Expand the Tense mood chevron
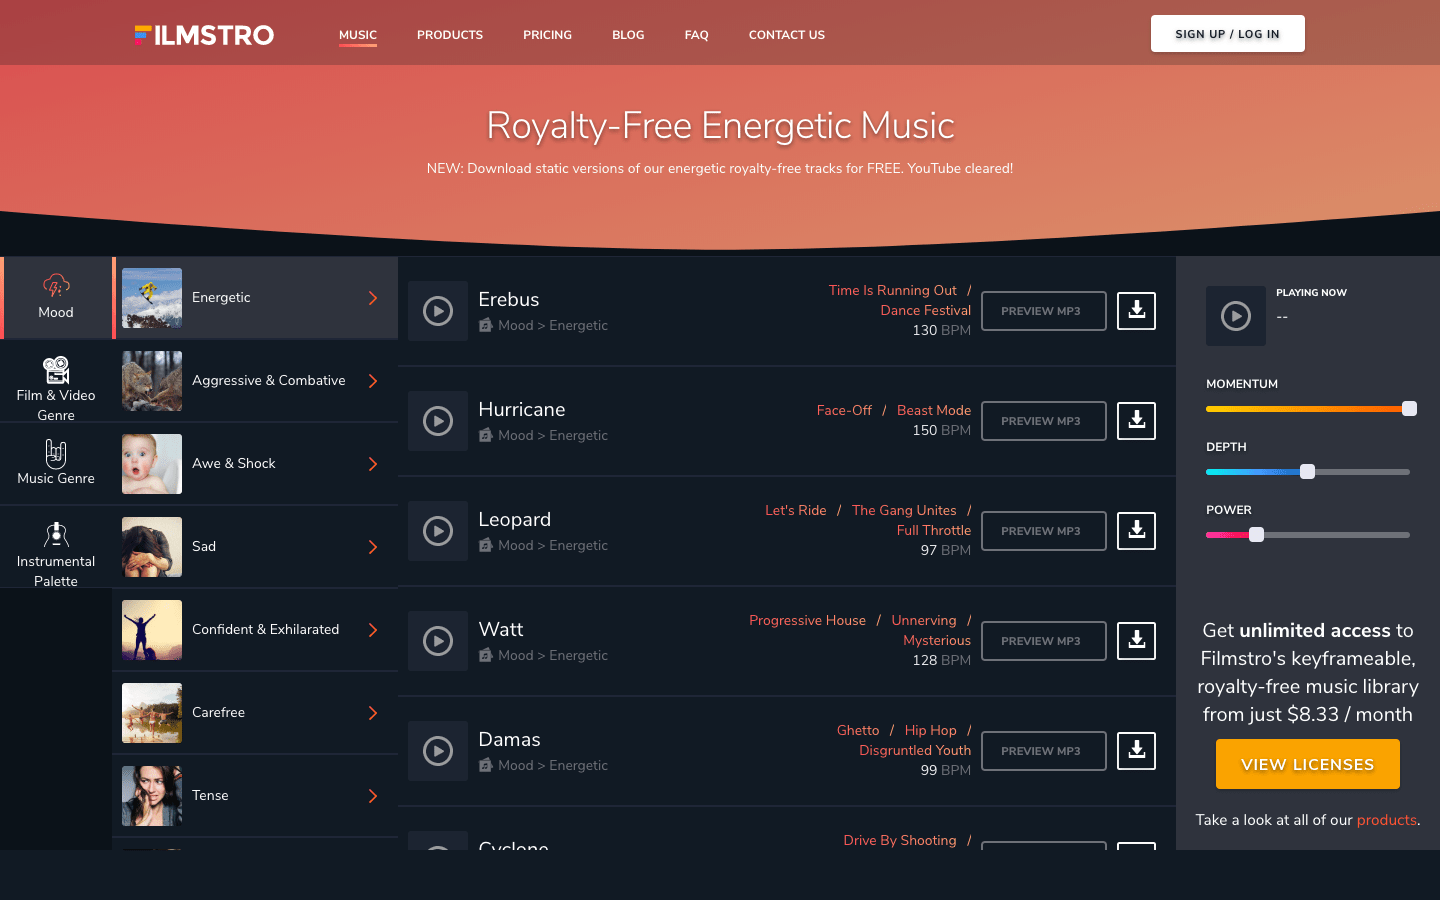The height and width of the screenshot is (900, 1440). pyautogui.click(x=373, y=796)
